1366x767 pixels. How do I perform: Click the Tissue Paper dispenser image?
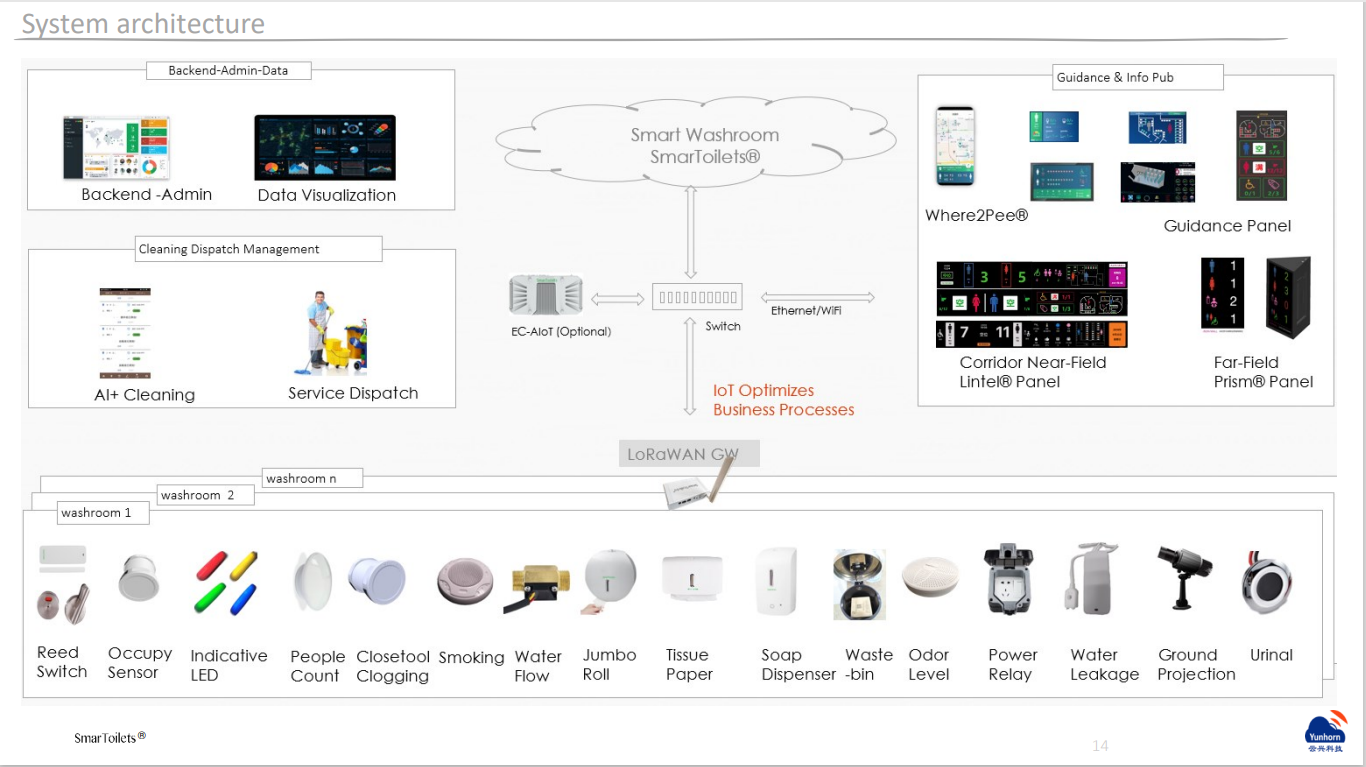point(692,579)
